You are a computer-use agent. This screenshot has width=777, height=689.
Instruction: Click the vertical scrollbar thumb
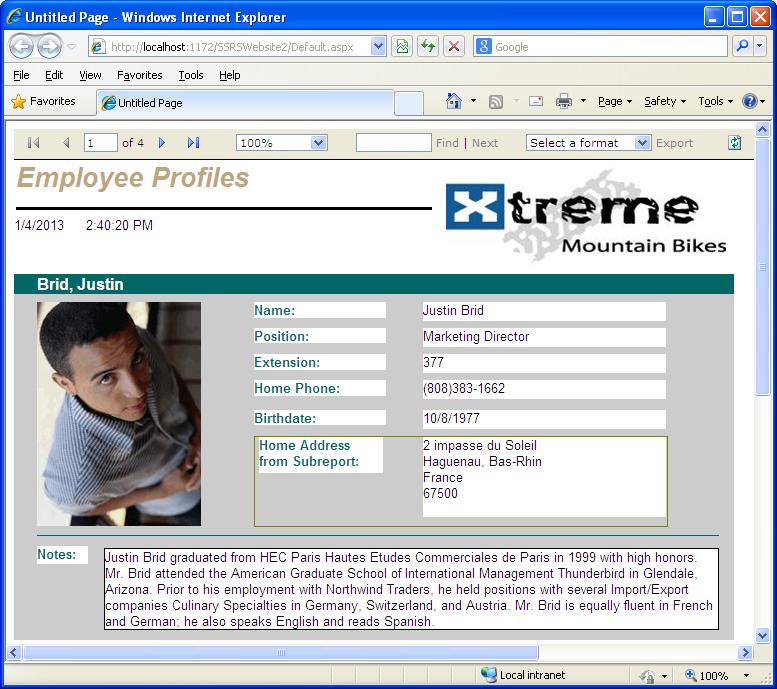tap(762, 266)
